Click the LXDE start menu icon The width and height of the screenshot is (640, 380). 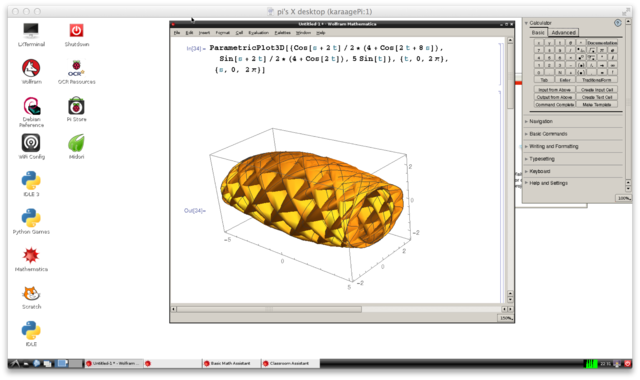point(15,363)
